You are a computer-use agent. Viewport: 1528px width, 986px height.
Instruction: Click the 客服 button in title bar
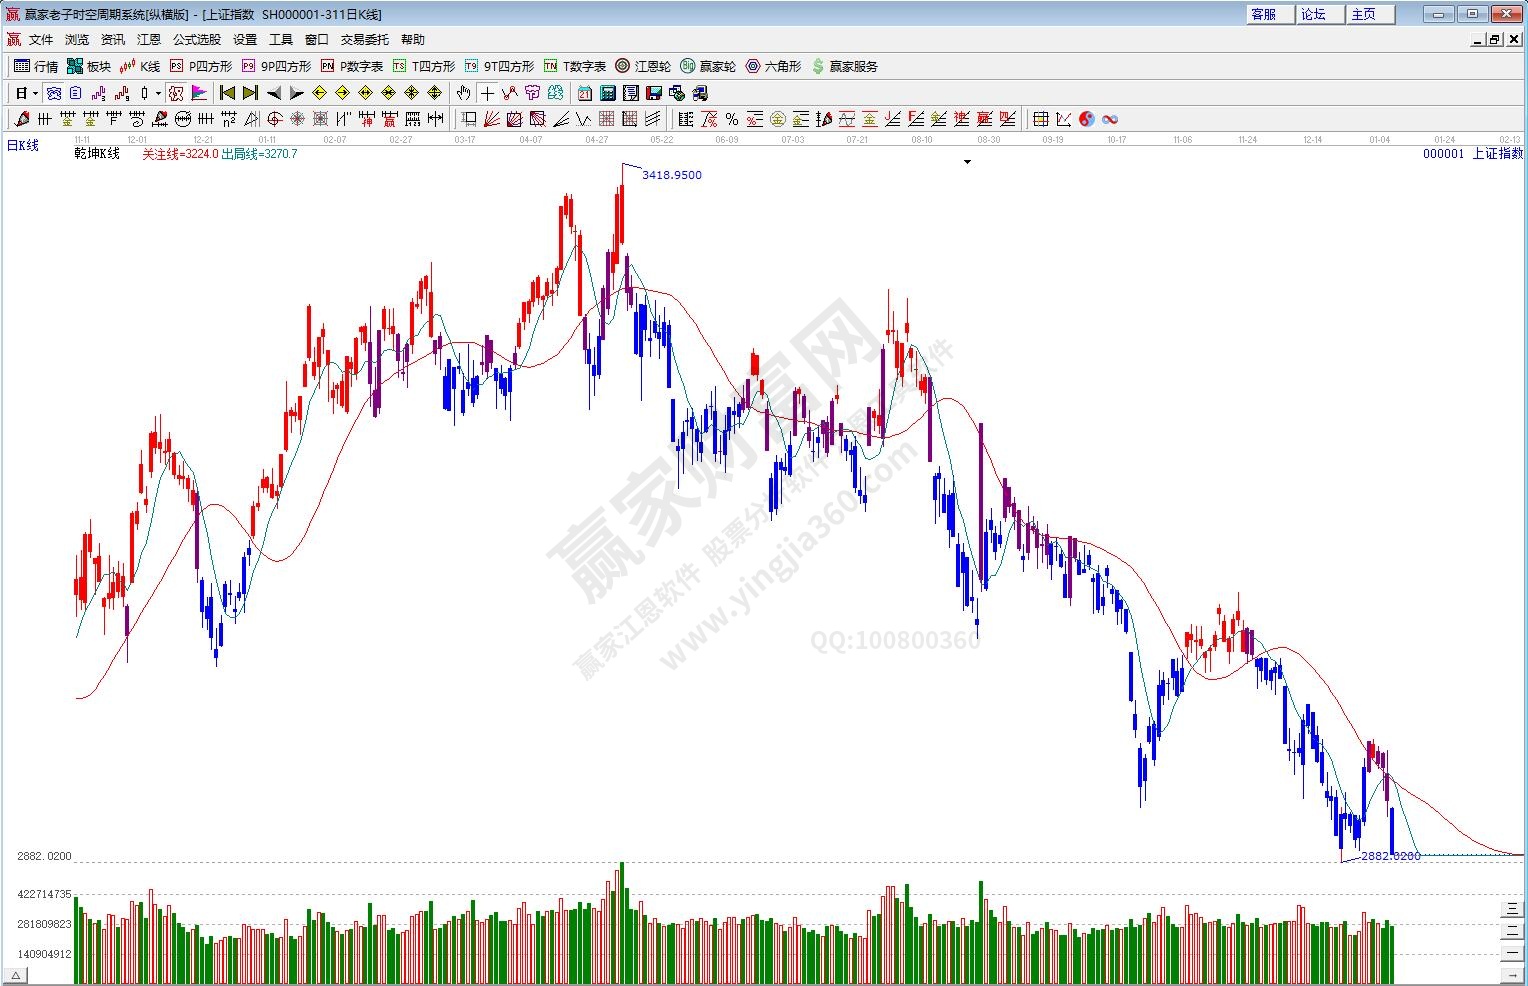click(1265, 14)
